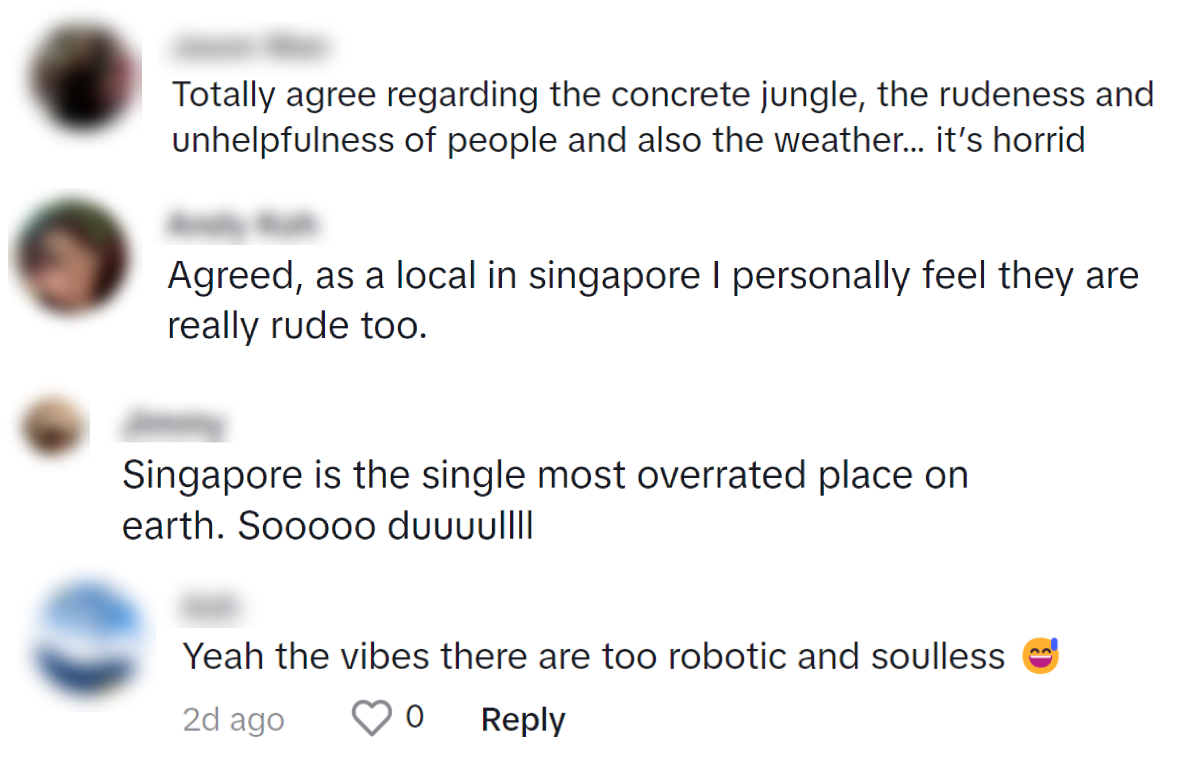Viewport: 1200px width, 759px height.
Task: Click the "Yeah the vibes there are too robotic" text
Action: click(594, 656)
